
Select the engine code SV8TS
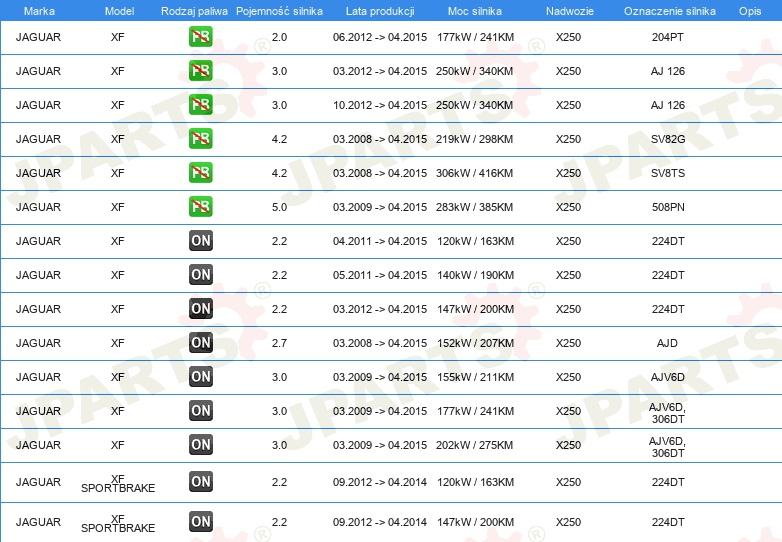click(668, 173)
